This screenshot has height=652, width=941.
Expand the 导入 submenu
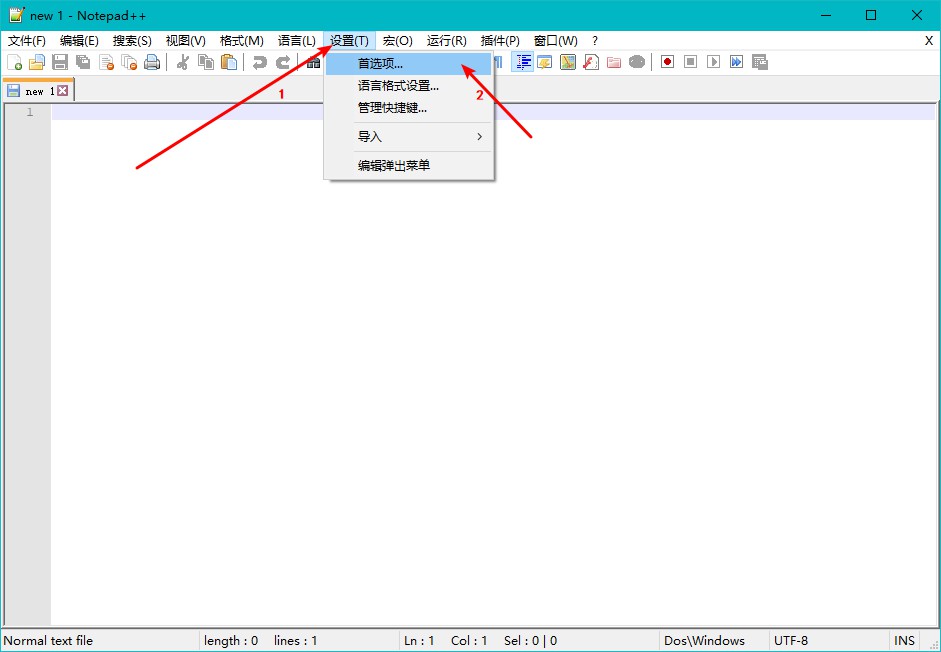coord(409,137)
